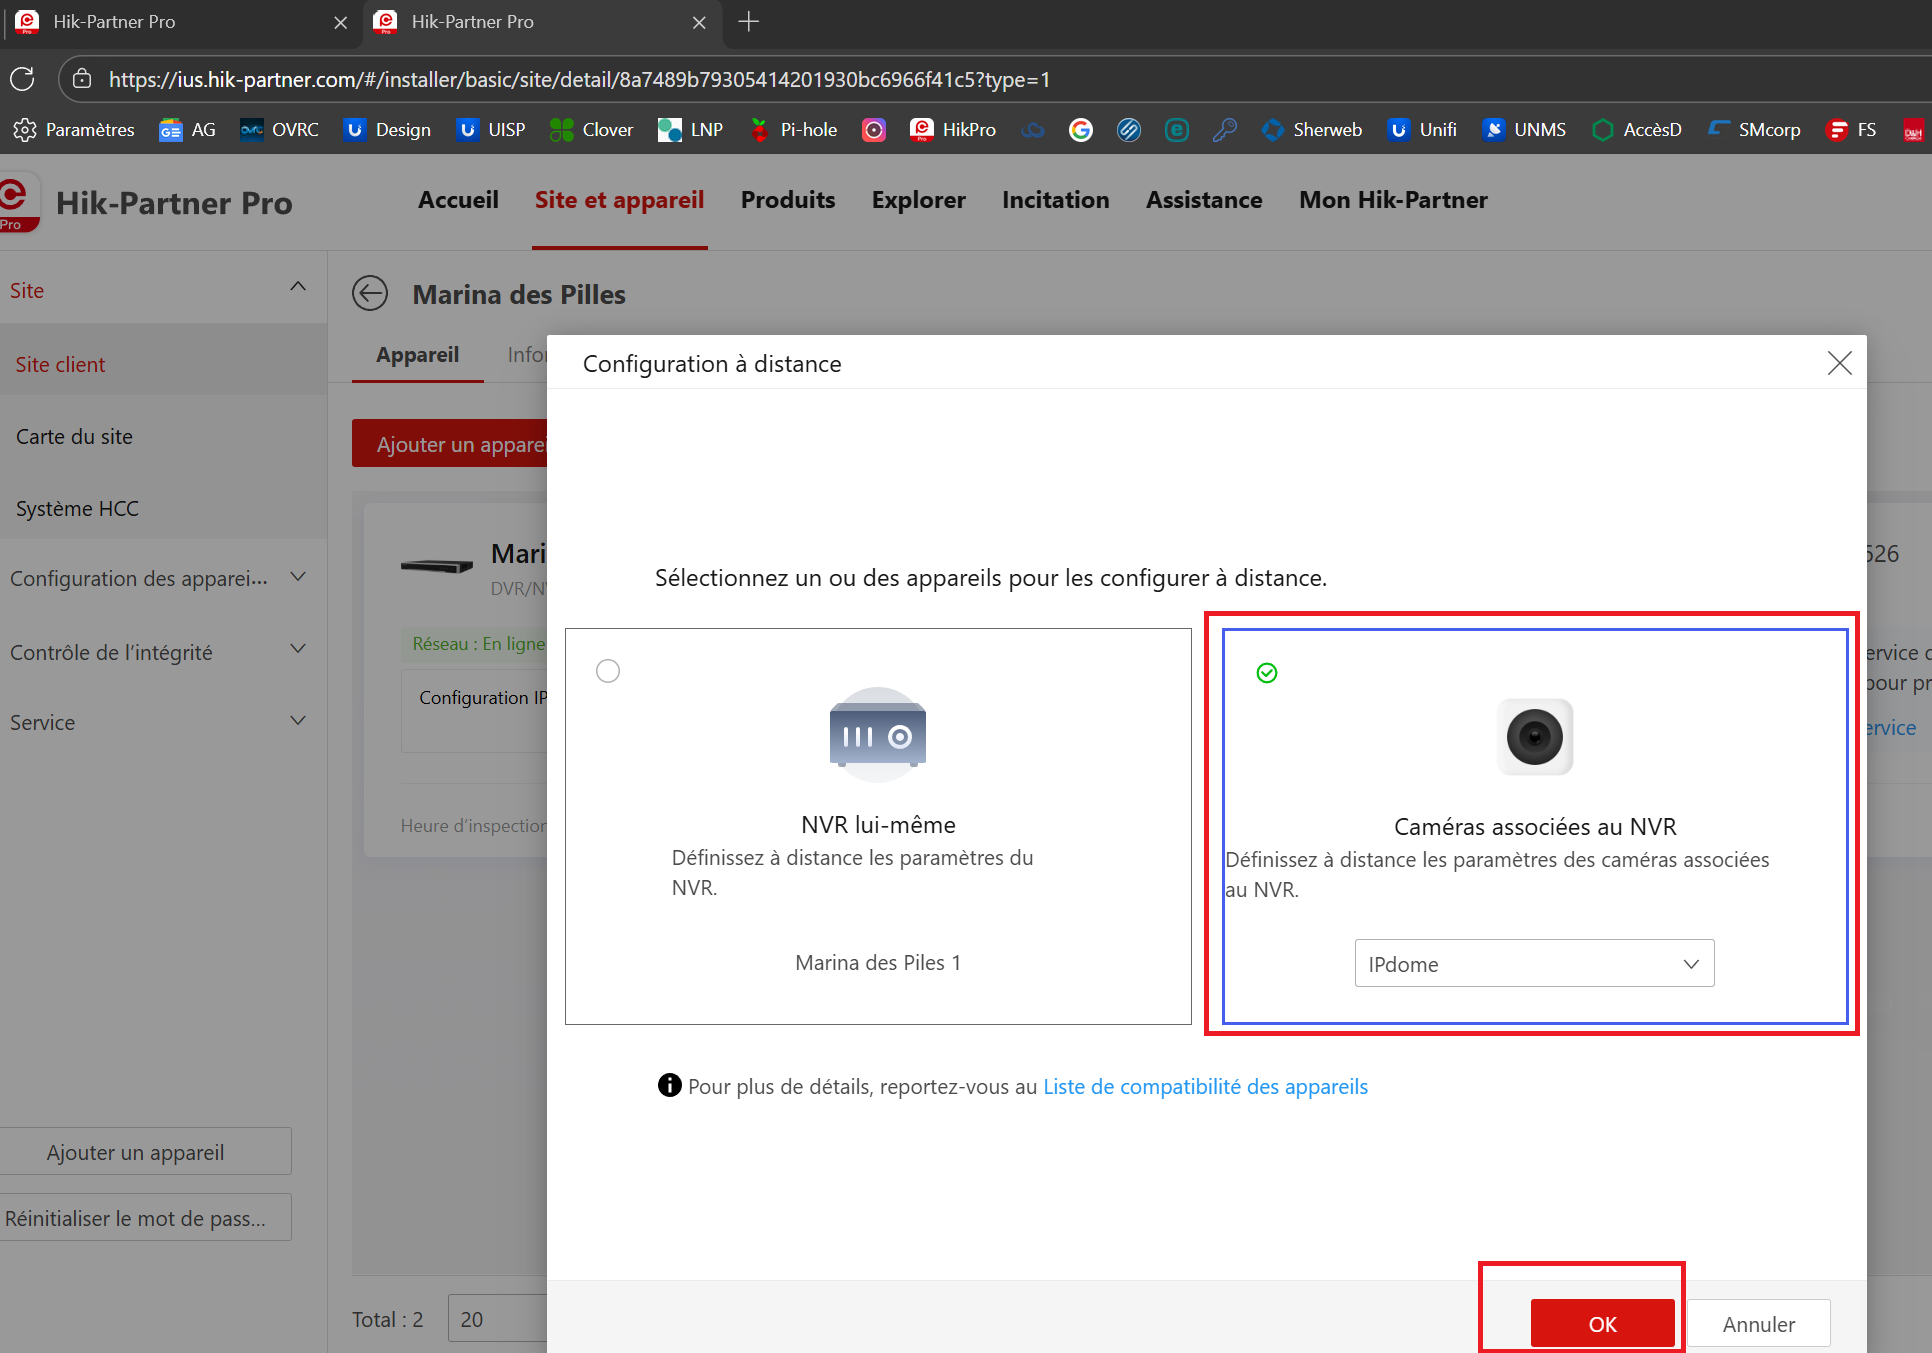Switch to the Appareil tab

[417, 355]
